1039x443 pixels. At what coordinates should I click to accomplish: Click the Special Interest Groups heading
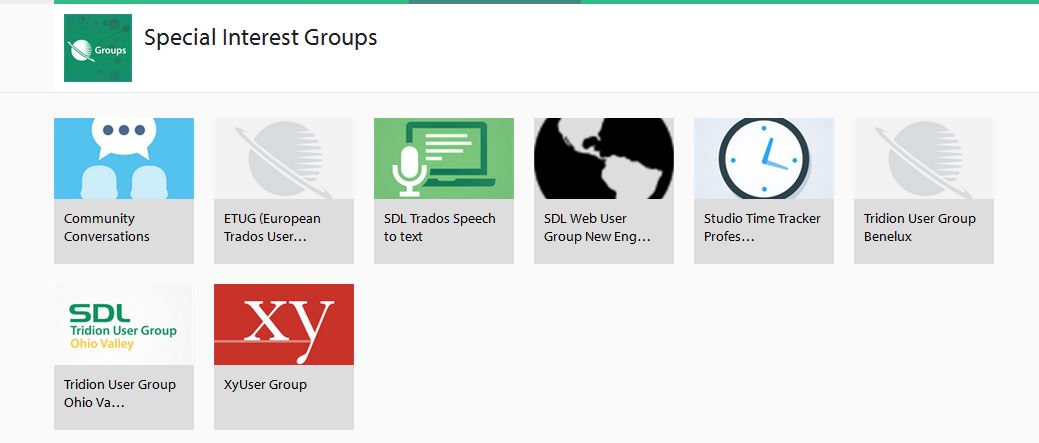coord(260,38)
